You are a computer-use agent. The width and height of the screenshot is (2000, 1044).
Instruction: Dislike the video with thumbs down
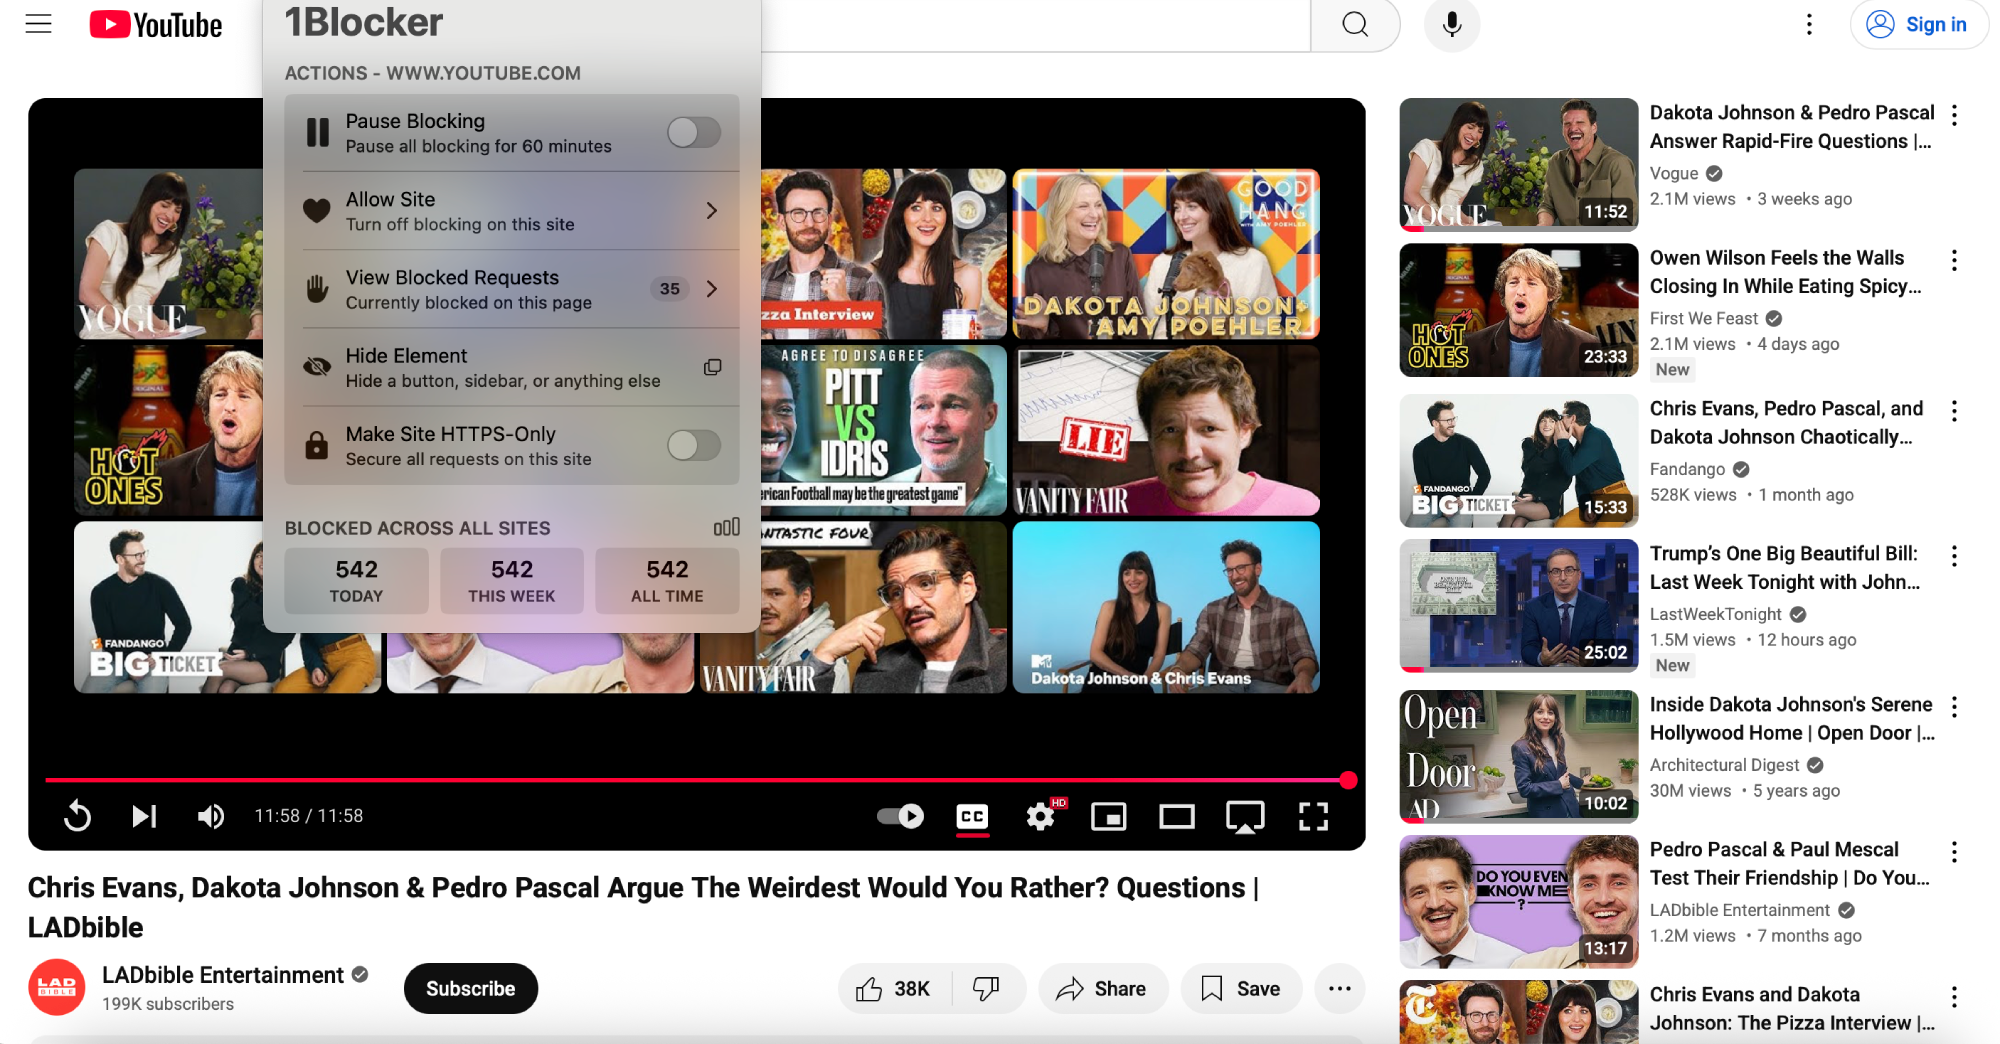[987, 989]
